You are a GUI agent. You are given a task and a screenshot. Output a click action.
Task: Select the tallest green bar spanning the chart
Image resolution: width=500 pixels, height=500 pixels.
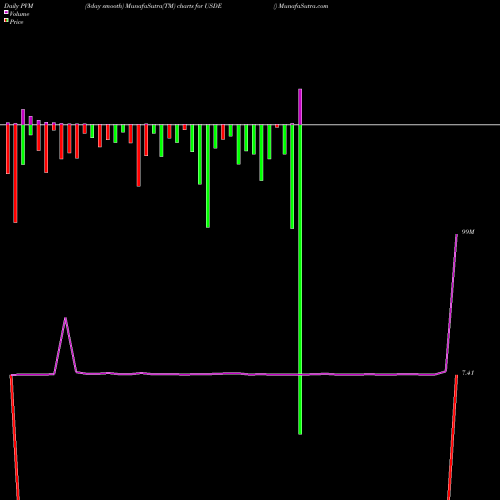click(300, 279)
